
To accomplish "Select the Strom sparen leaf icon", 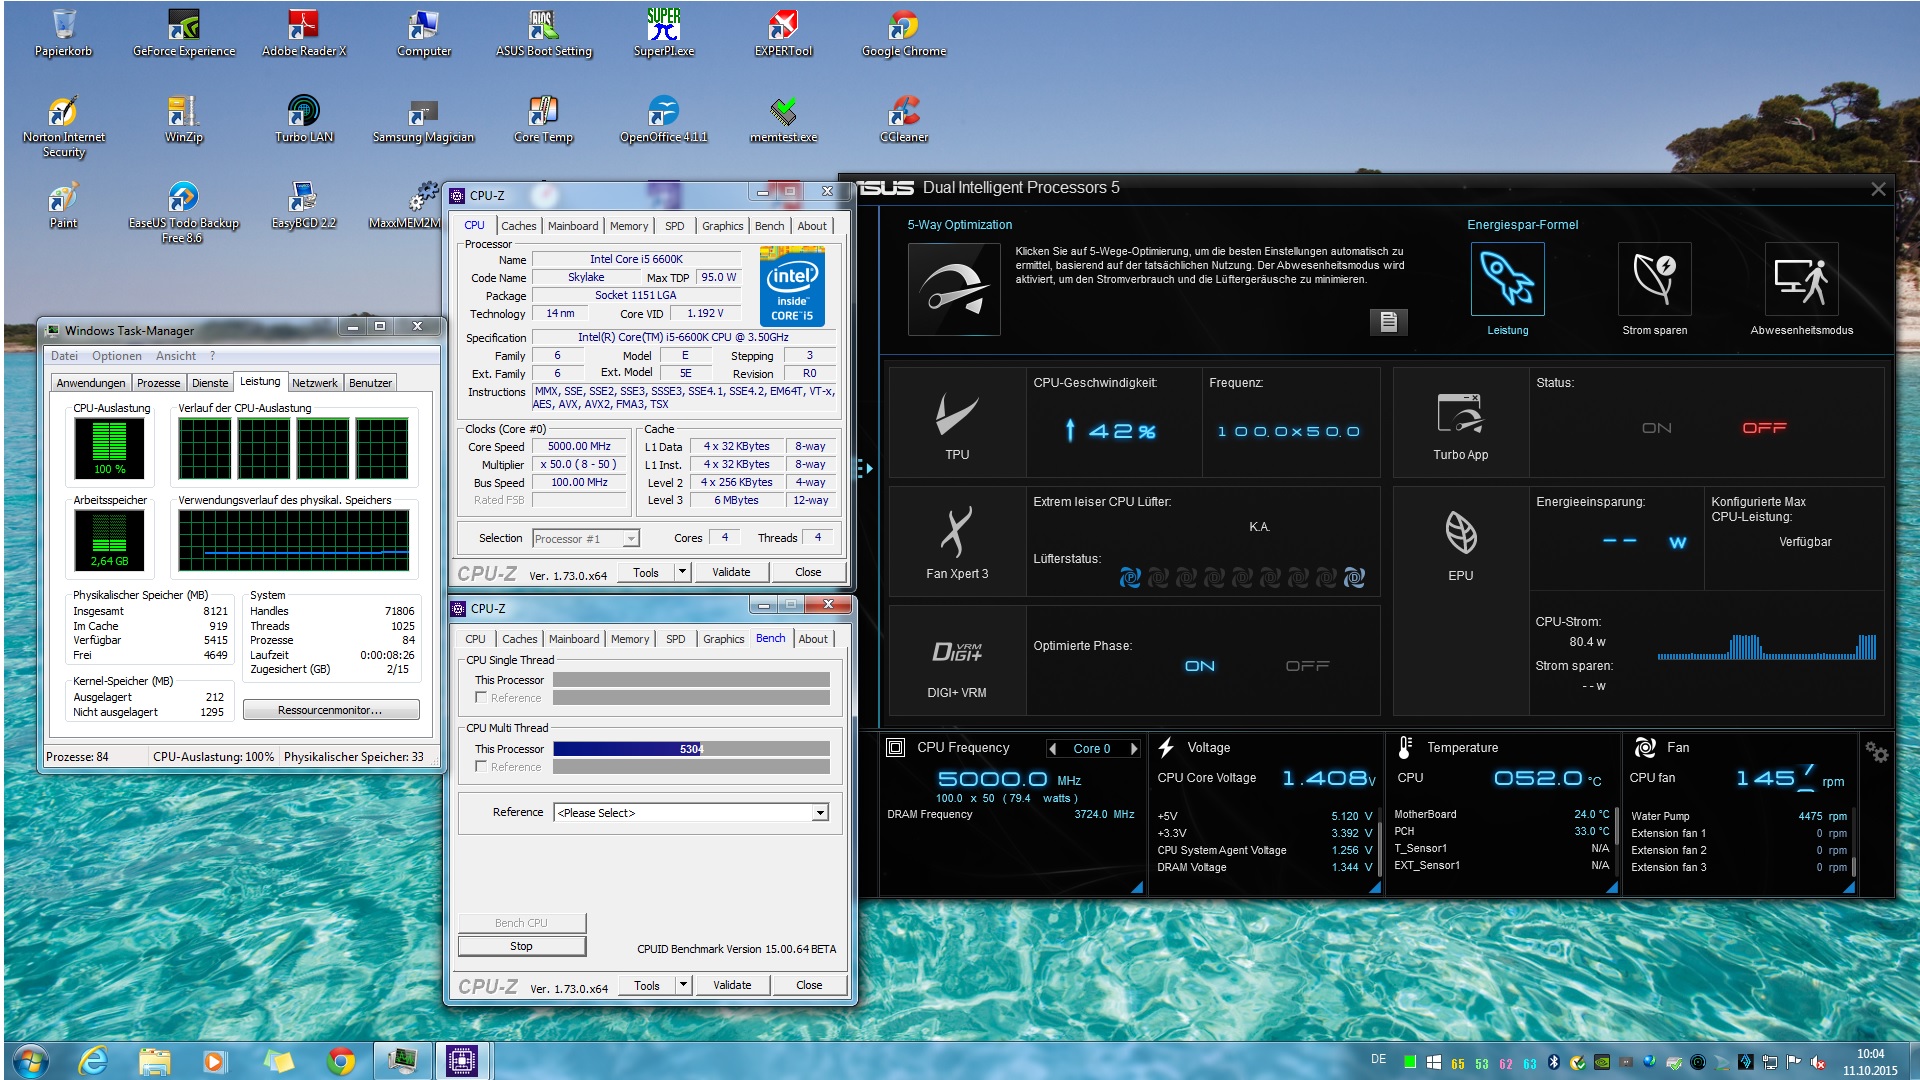I will (x=1654, y=280).
